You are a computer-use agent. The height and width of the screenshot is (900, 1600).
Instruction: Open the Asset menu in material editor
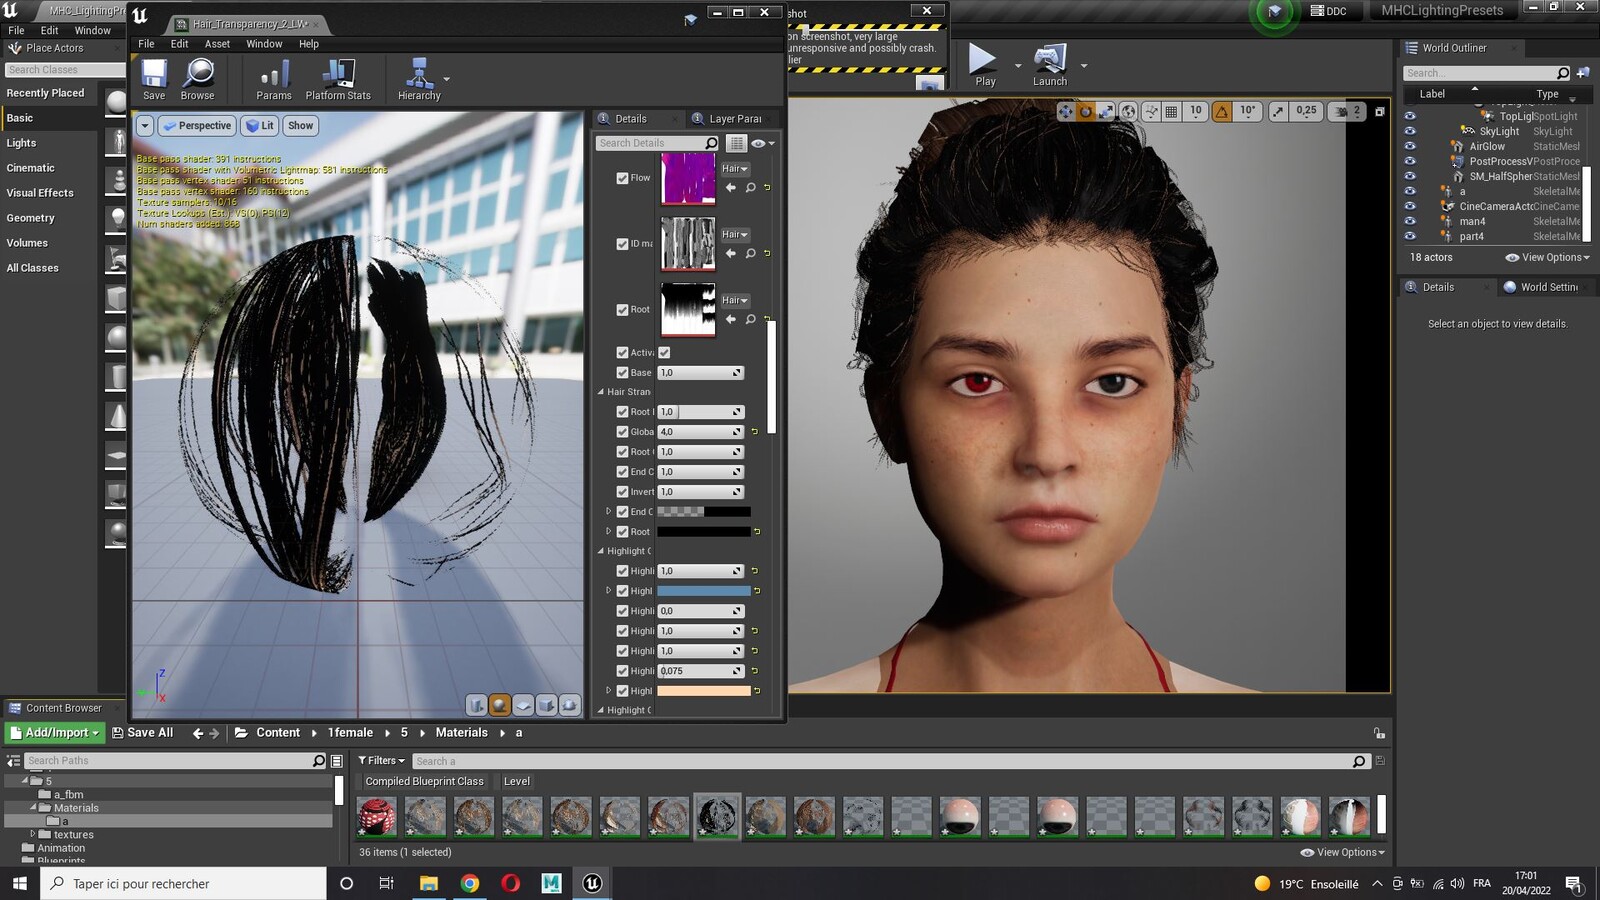point(217,44)
